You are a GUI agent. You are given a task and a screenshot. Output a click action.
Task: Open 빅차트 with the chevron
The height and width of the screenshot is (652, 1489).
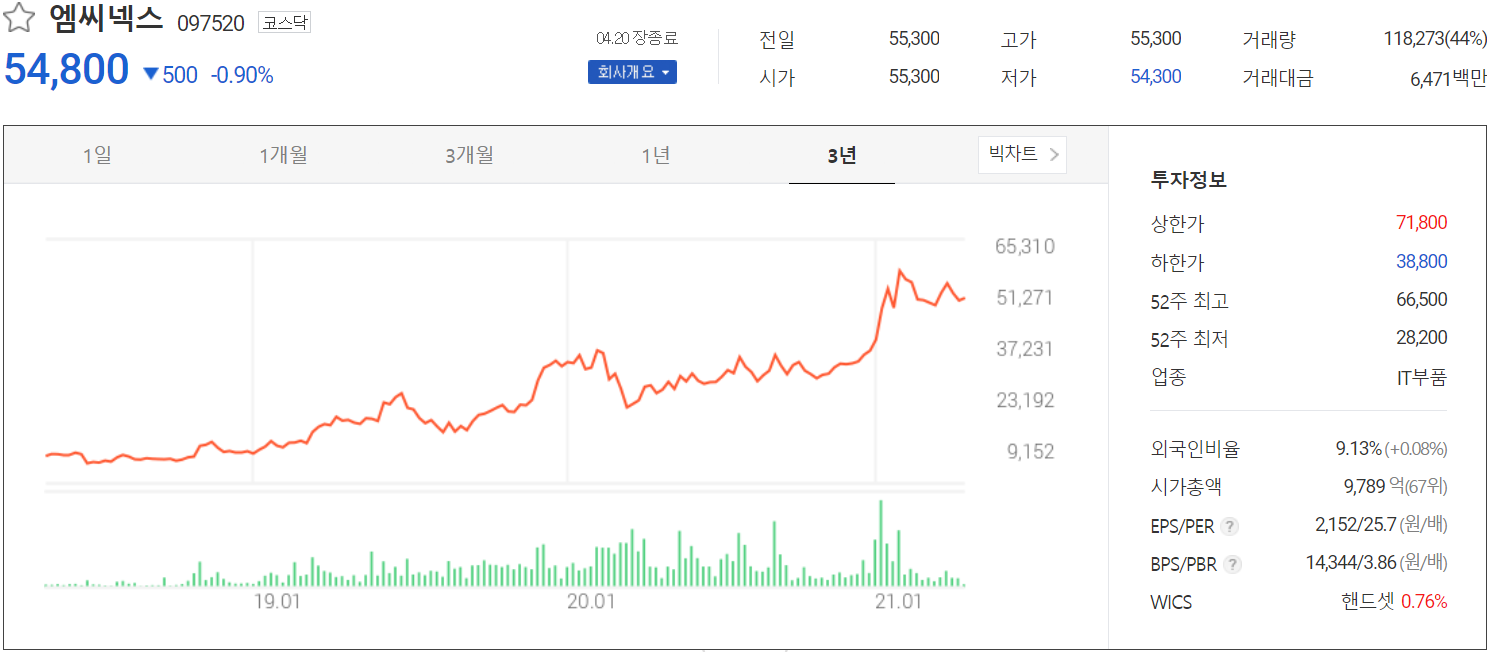[x=1022, y=155]
